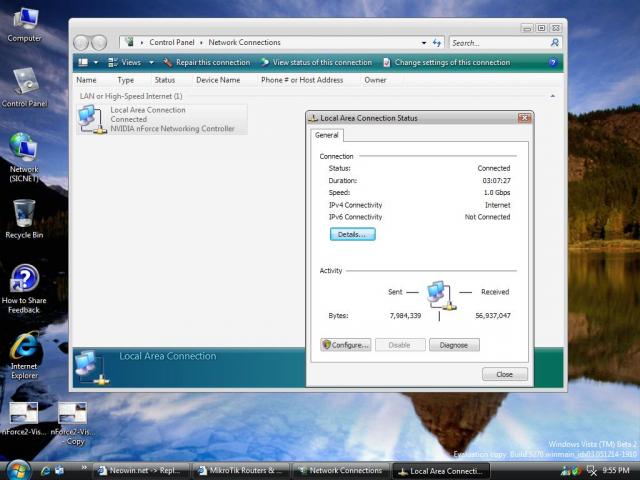This screenshot has width=640, height=480.
Task: Sort by Type column header
Action: pos(126,80)
